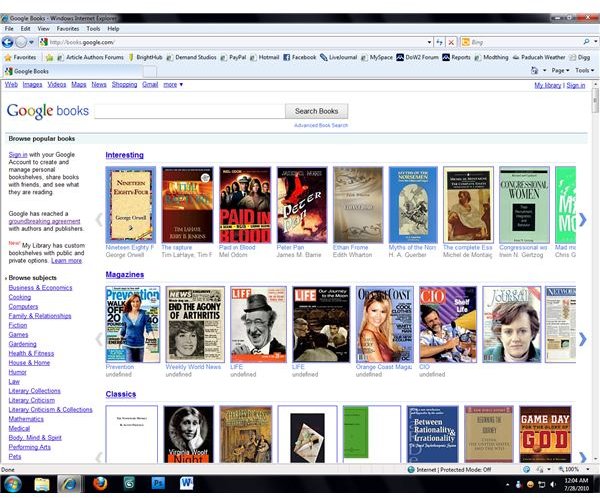Image resolution: width=600 pixels, height=498 pixels.
Task: Open the File menu
Action: [9, 29]
